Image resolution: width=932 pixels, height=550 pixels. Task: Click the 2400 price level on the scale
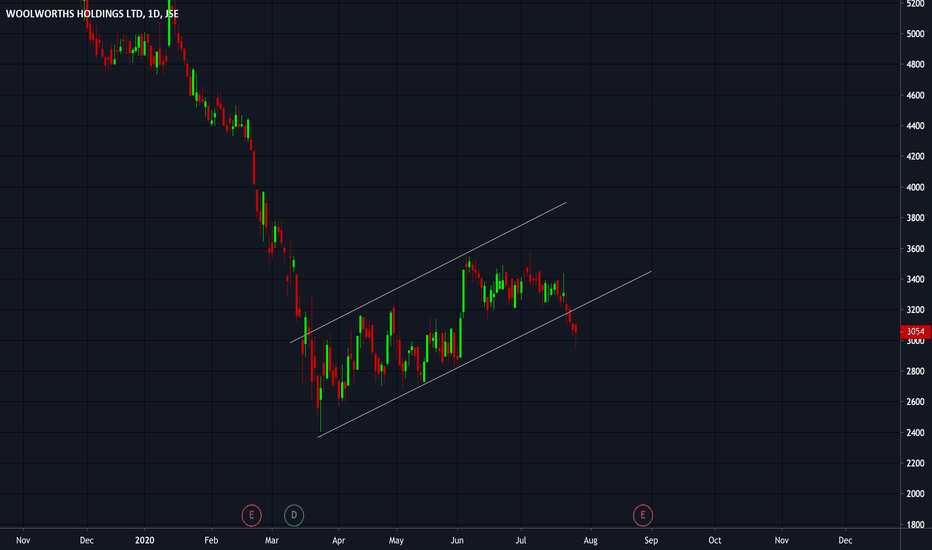pos(915,432)
